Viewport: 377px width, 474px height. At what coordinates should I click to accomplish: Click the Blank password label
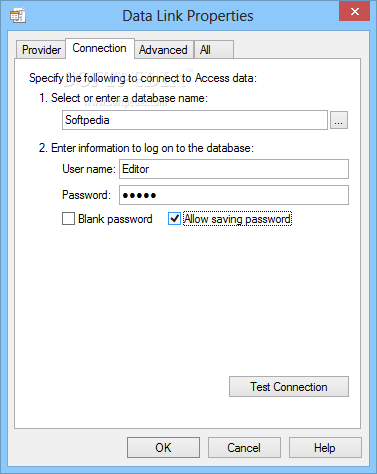[115, 219]
